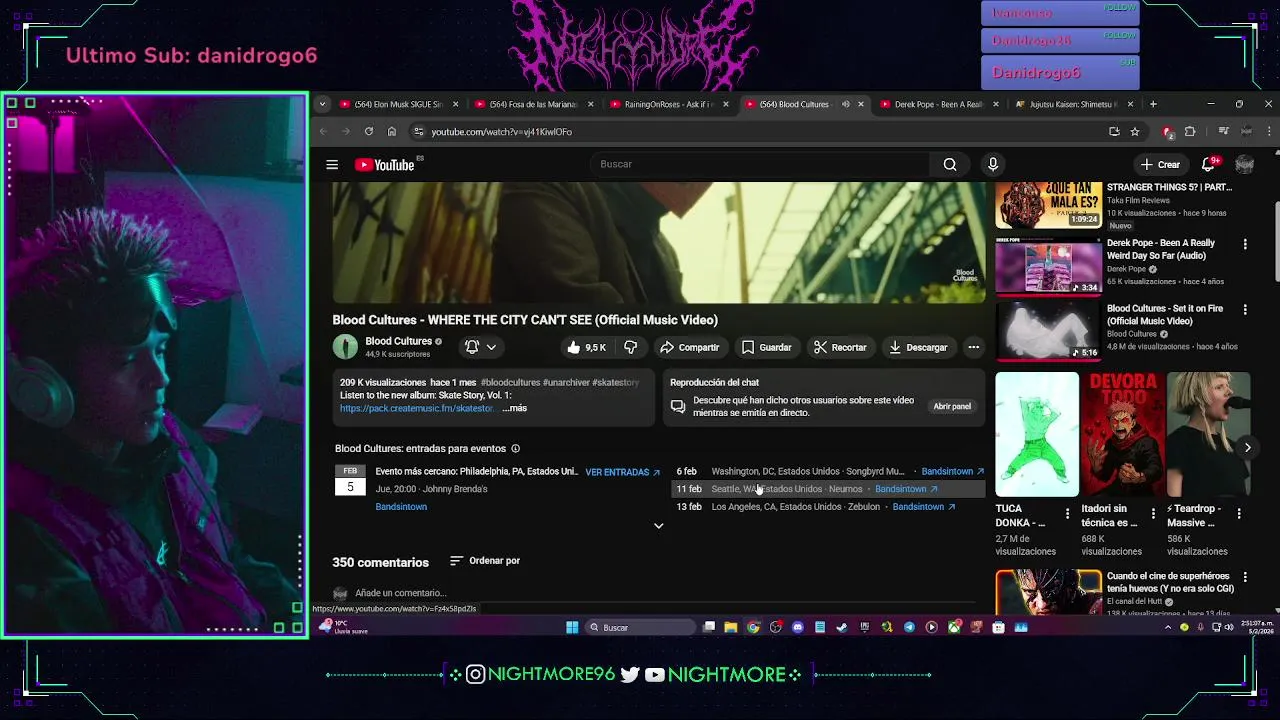This screenshot has height=720, width=1280.
Task: Switch to the Elon Musk SIGUE tab
Action: pos(397,104)
